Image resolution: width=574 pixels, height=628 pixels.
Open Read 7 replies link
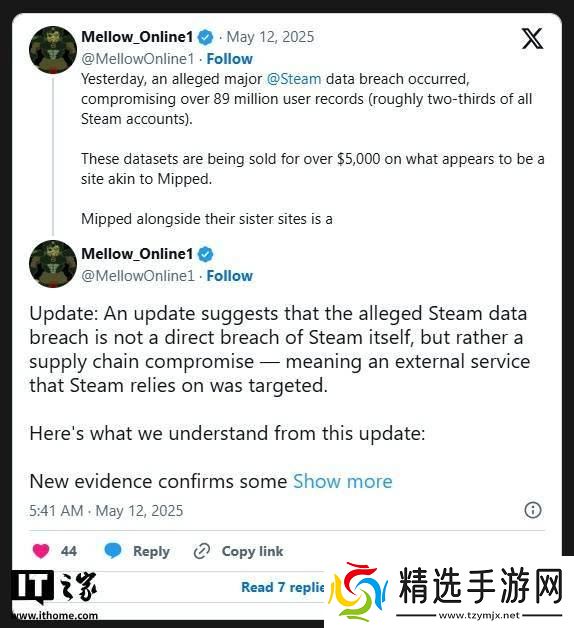coord(283,587)
